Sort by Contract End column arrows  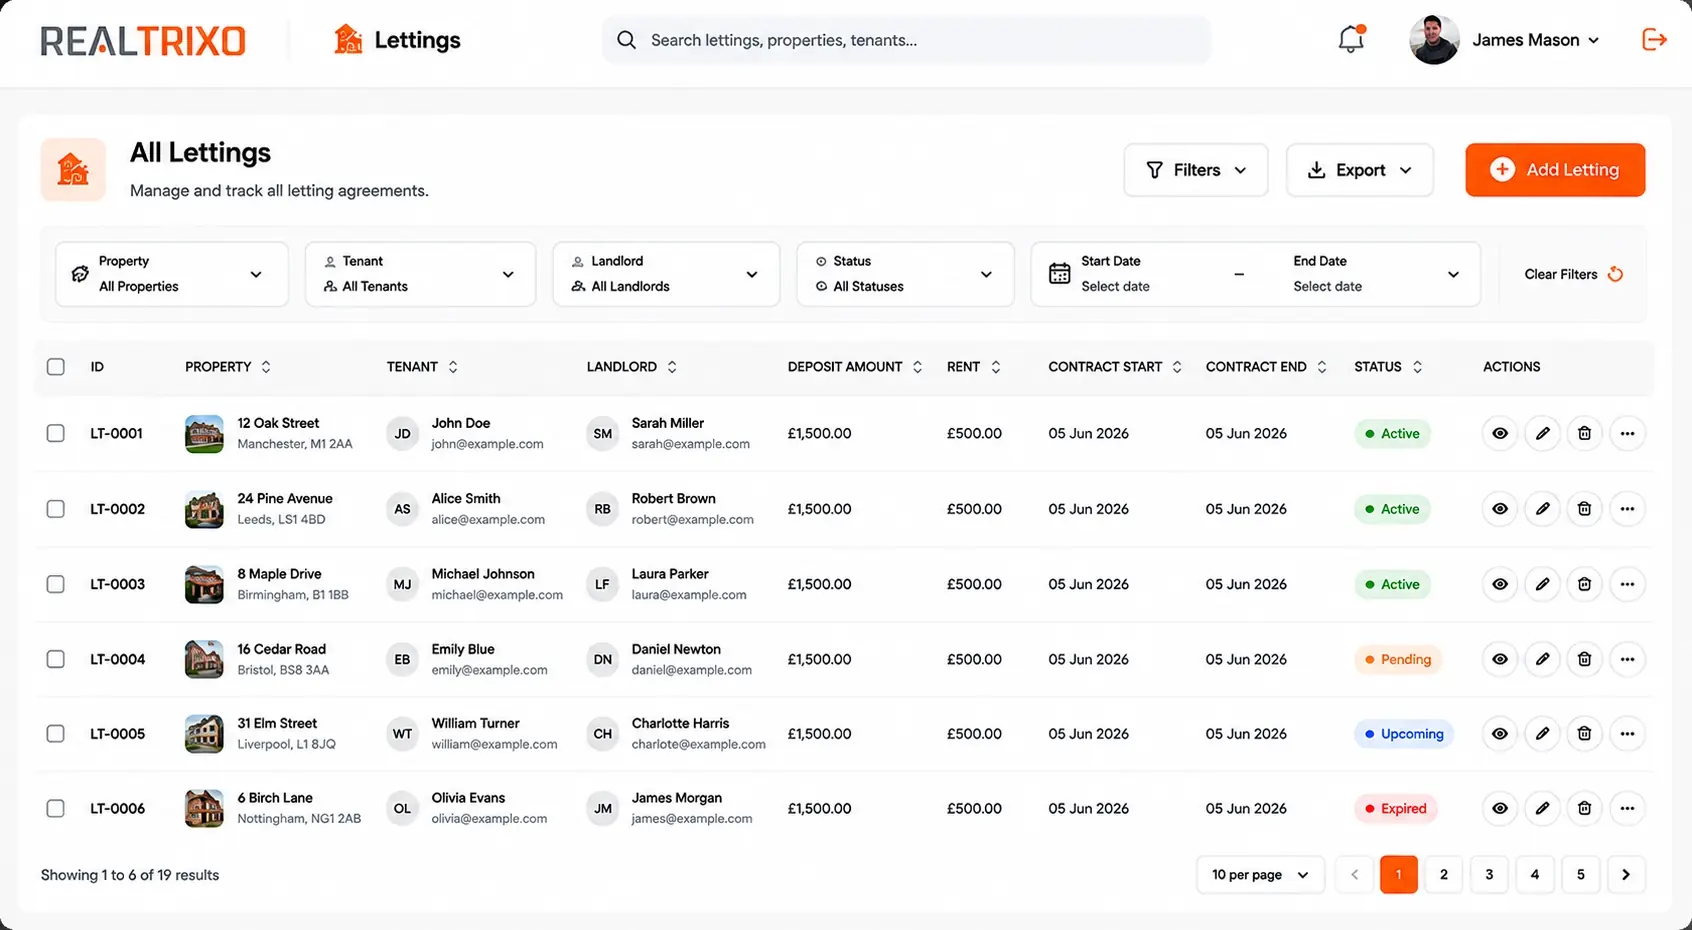(x=1322, y=367)
